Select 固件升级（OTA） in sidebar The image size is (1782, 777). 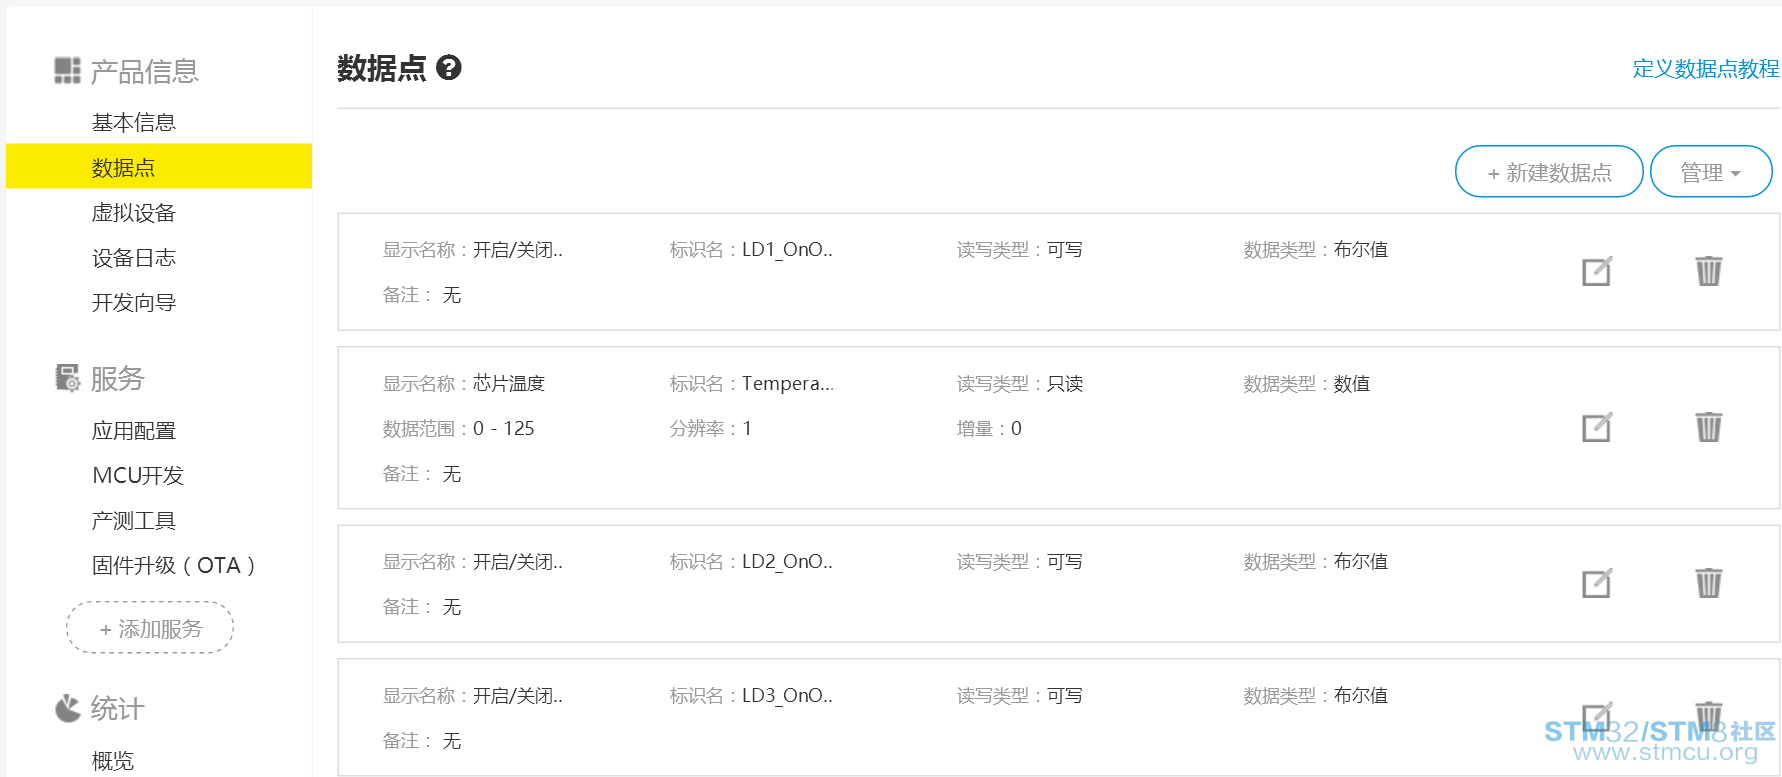point(174,566)
